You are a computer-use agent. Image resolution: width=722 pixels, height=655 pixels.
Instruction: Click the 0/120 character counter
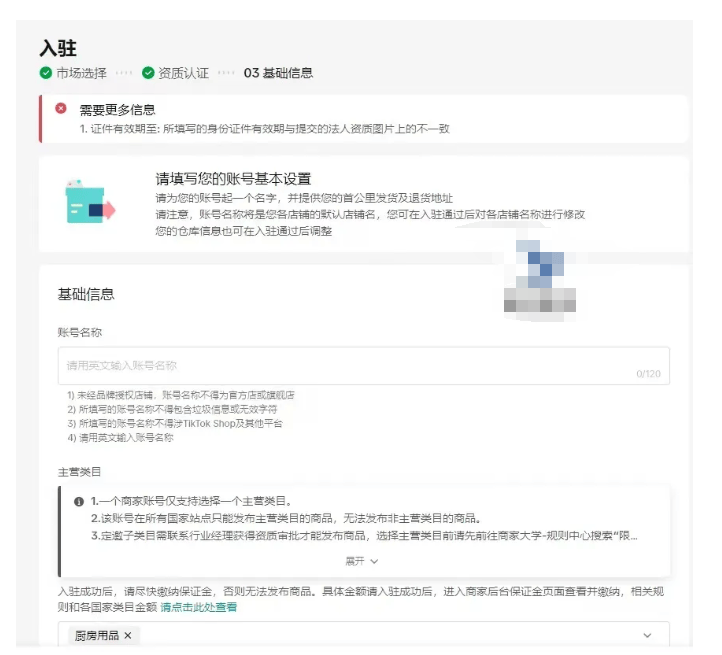coord(648,374)
